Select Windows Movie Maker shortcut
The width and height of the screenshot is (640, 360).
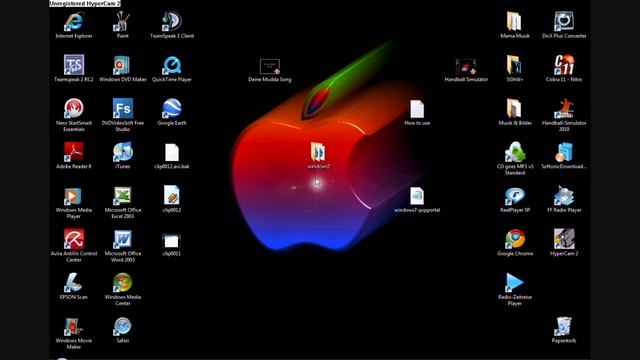pos(73,327)
